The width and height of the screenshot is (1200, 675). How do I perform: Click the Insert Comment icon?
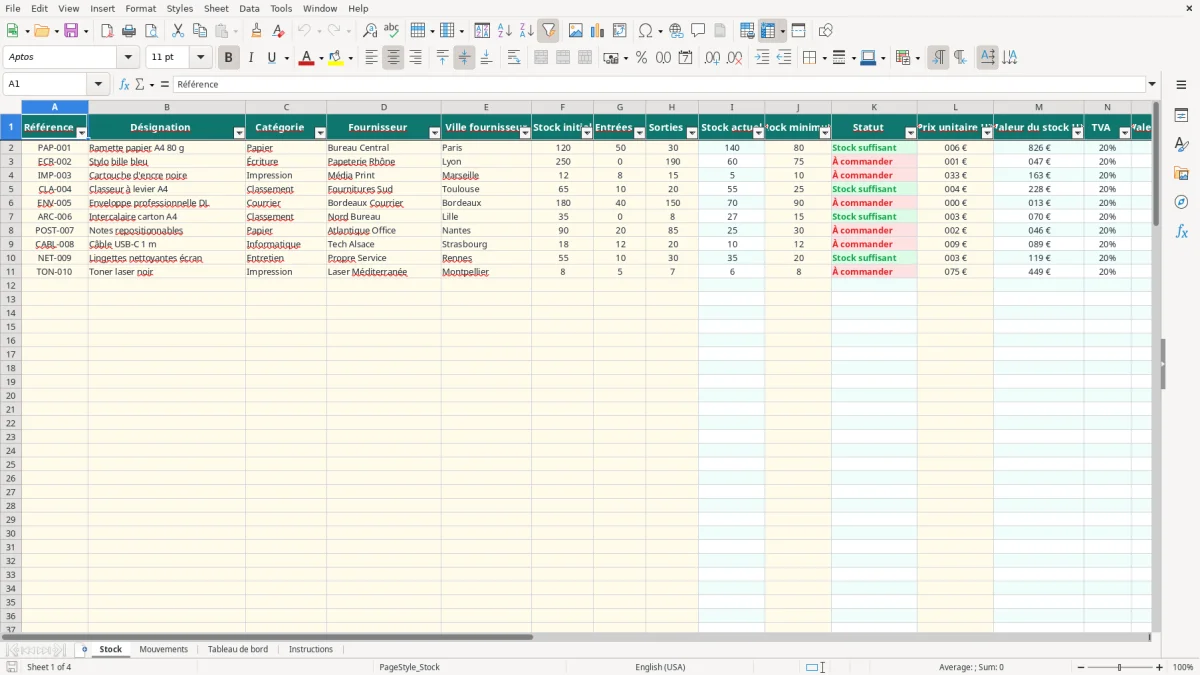click(698, 31)
